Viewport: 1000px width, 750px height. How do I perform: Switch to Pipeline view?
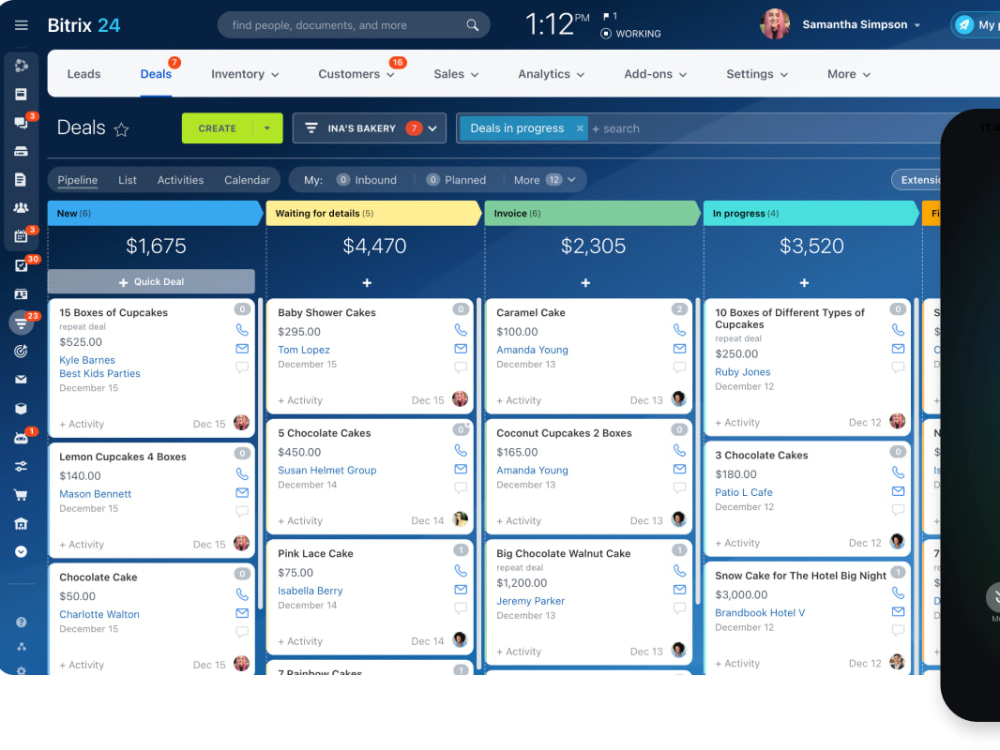tap(77, 180)
